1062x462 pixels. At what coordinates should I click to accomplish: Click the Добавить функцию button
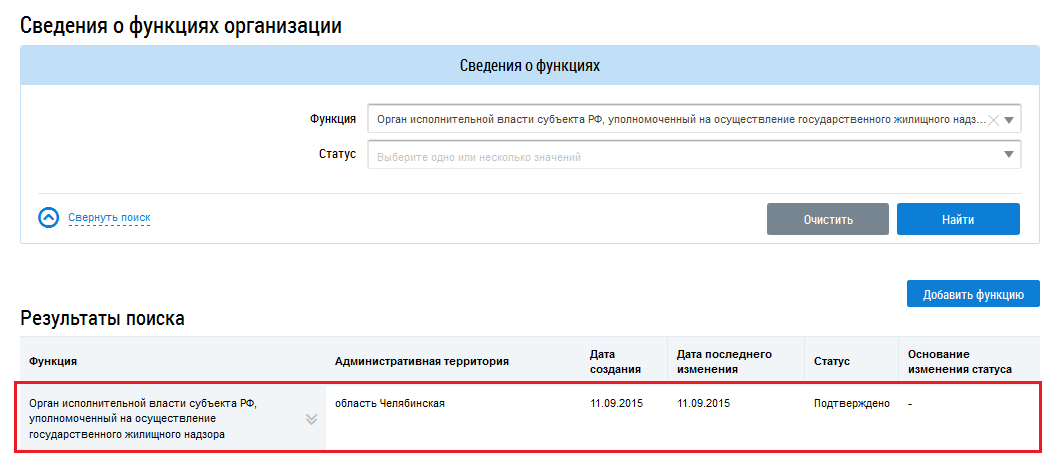click(x=972, y=294)
